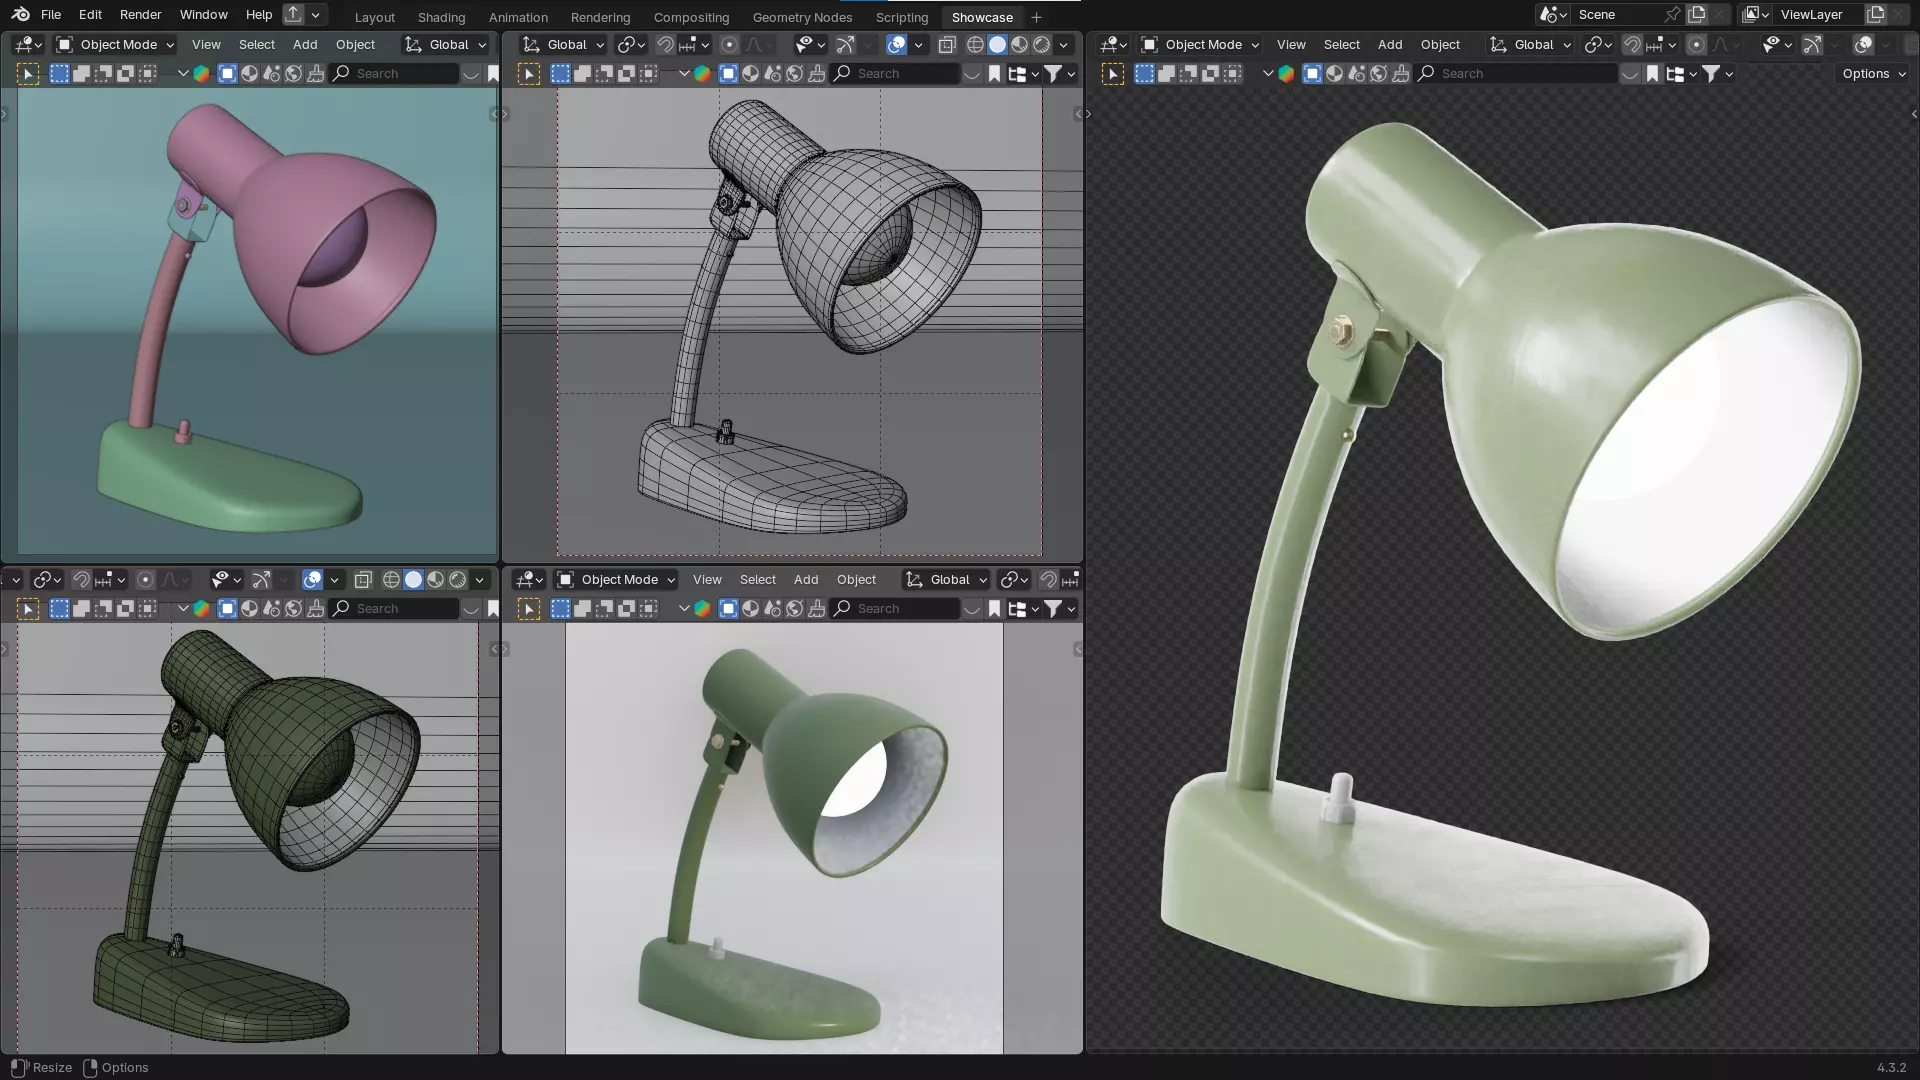Image resolution: width=1920 pixels, height=1080 pixels.
Task: Switch to material preview shading in top-middle viewport
Action: 1019,44
